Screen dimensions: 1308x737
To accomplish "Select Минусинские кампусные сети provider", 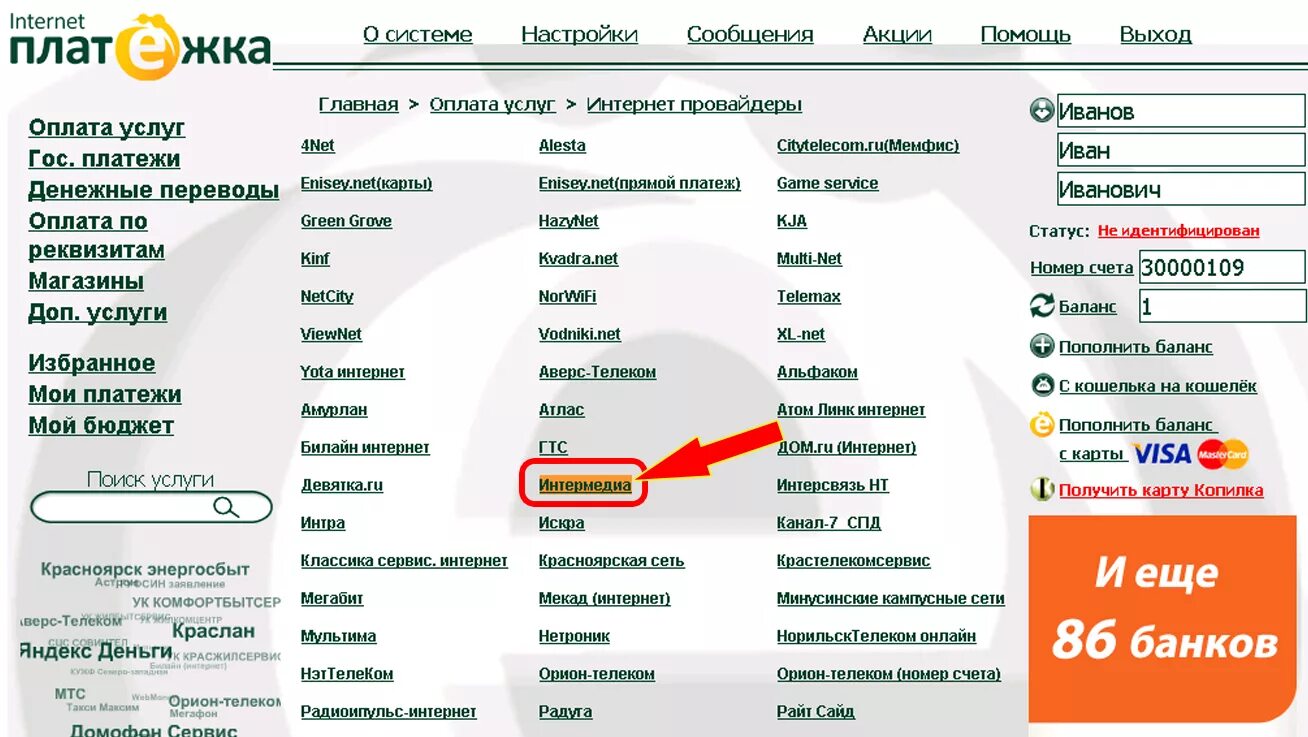I will point(890,599).
